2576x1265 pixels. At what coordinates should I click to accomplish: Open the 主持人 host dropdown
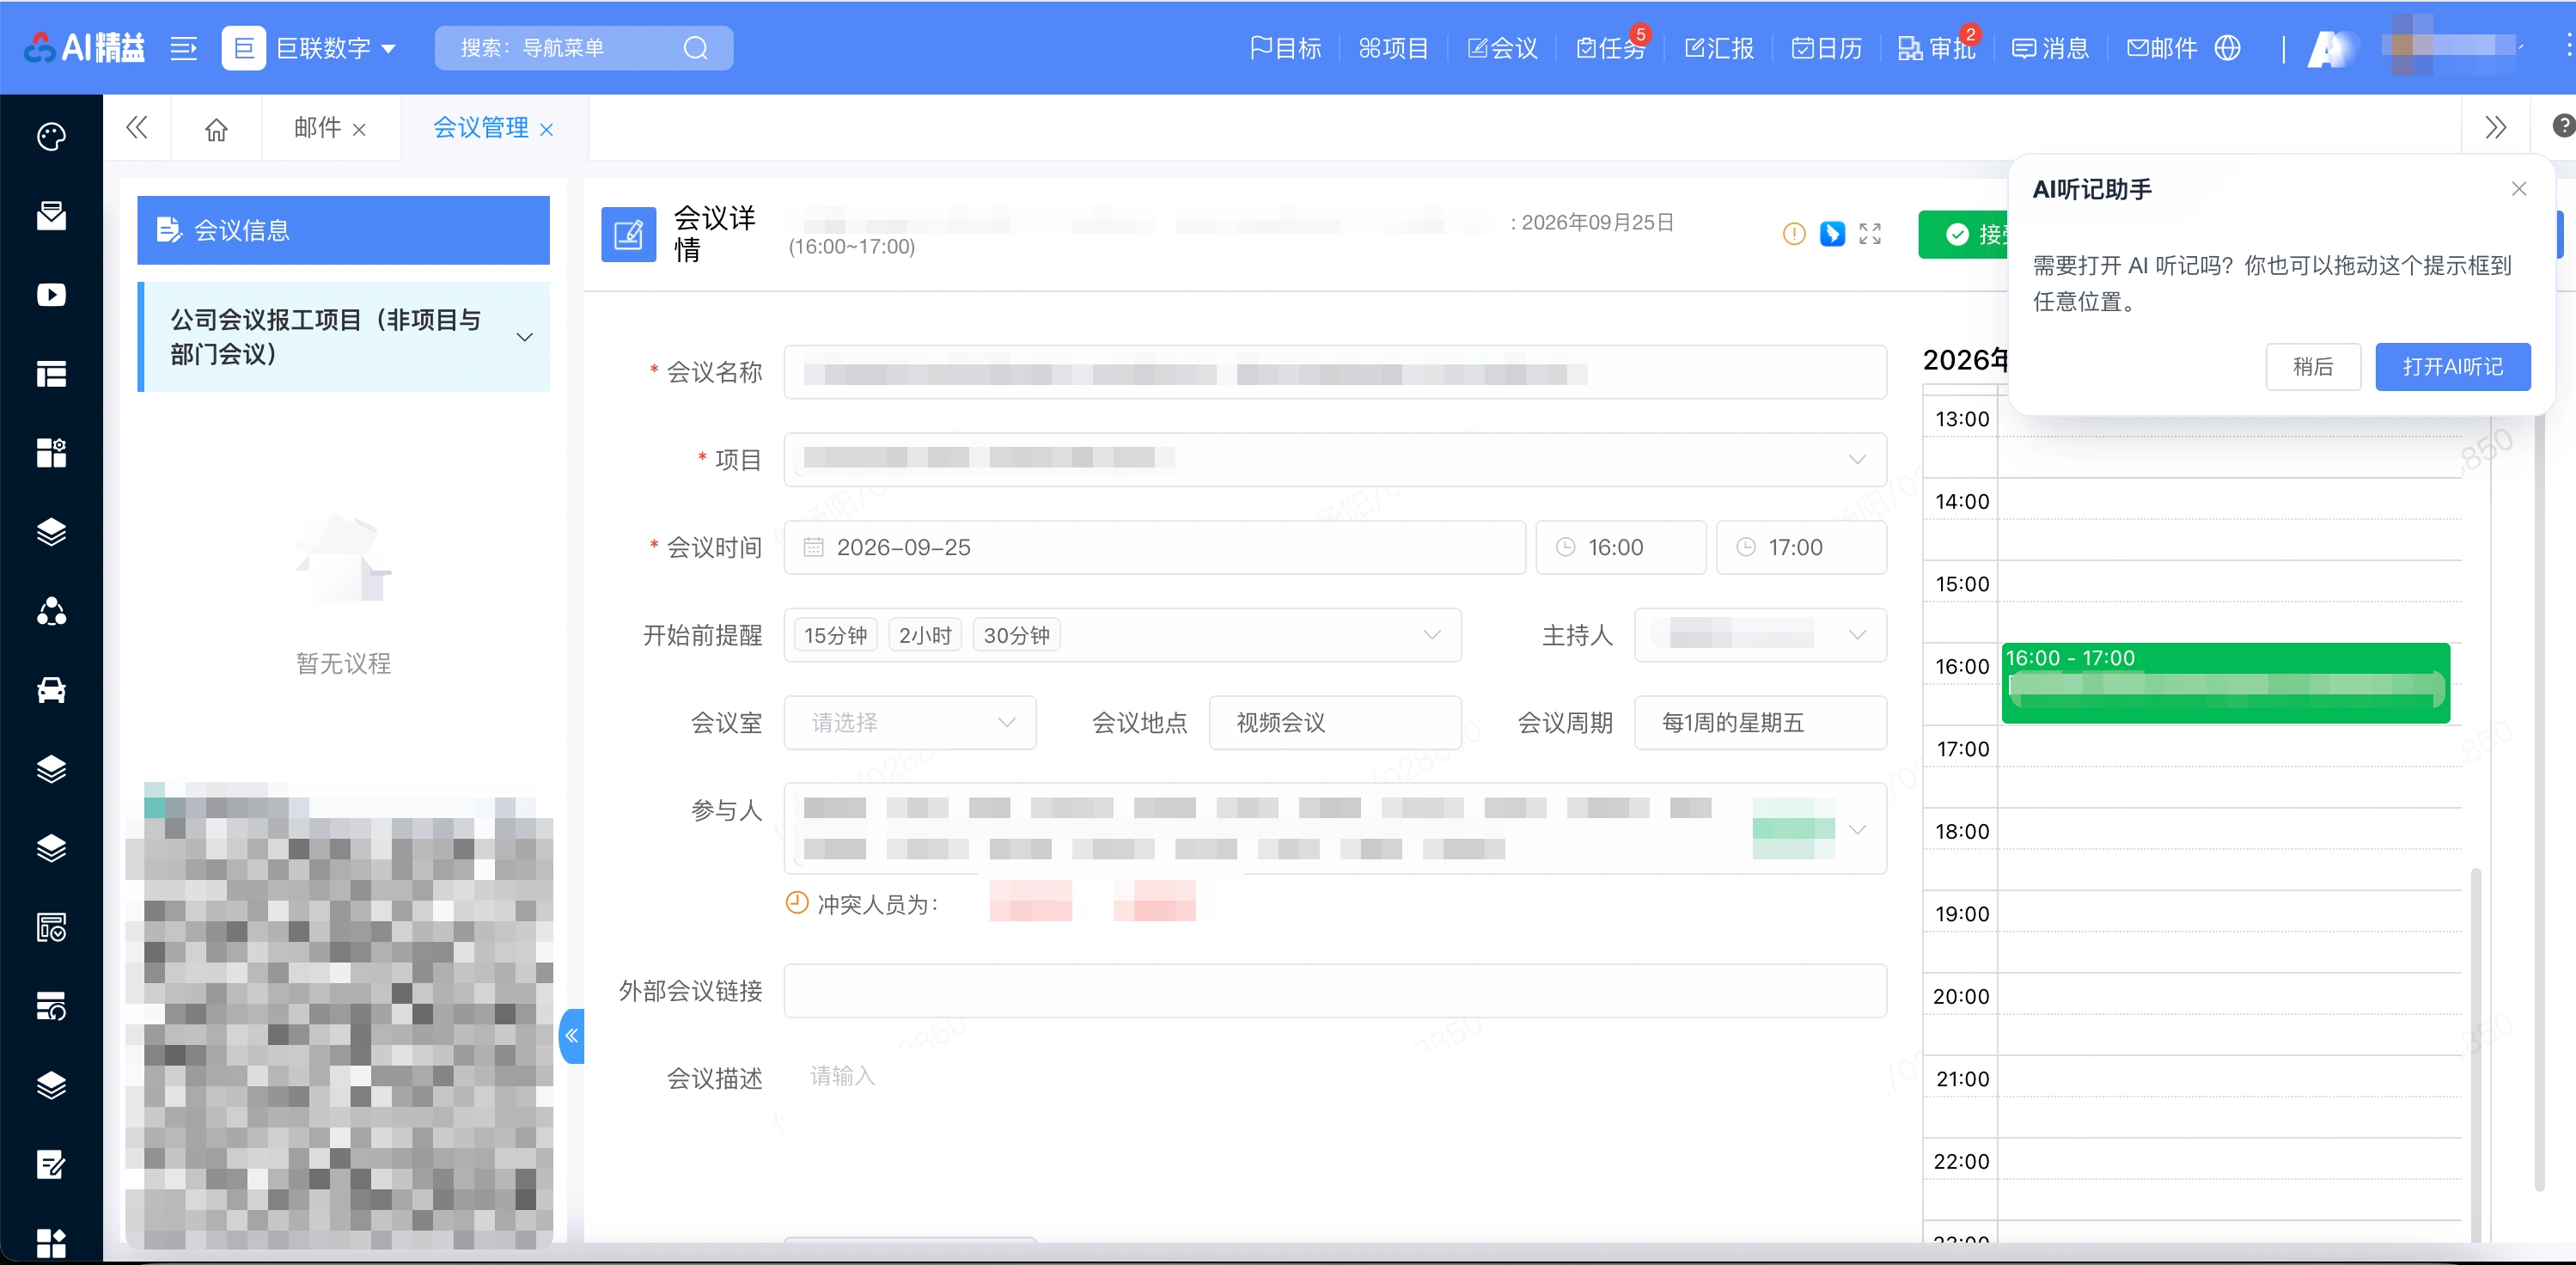[1760, 635]
